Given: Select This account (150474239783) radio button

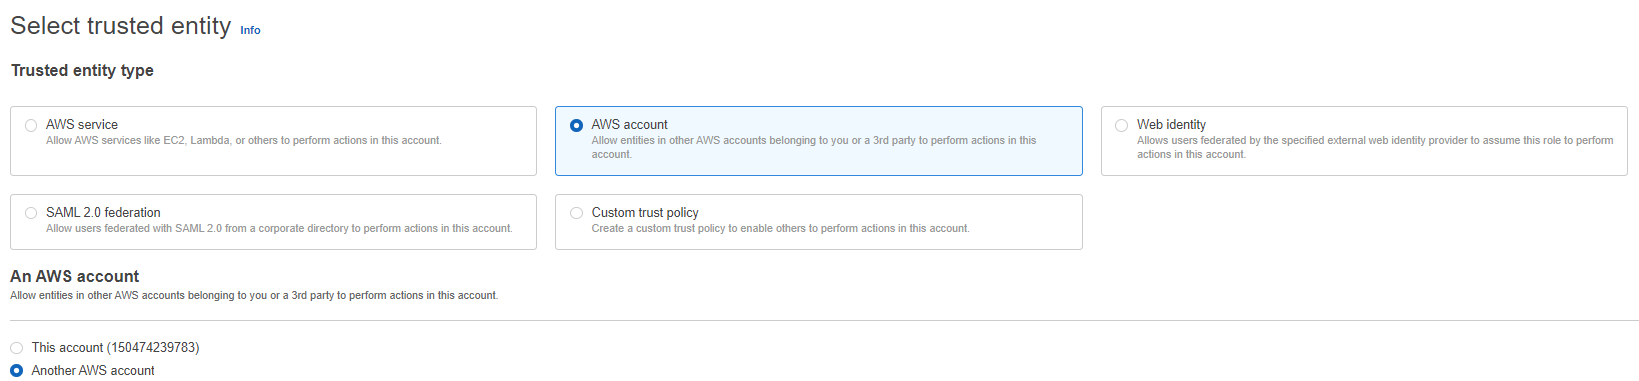Looking at the screenshot, I should point(16,348).
